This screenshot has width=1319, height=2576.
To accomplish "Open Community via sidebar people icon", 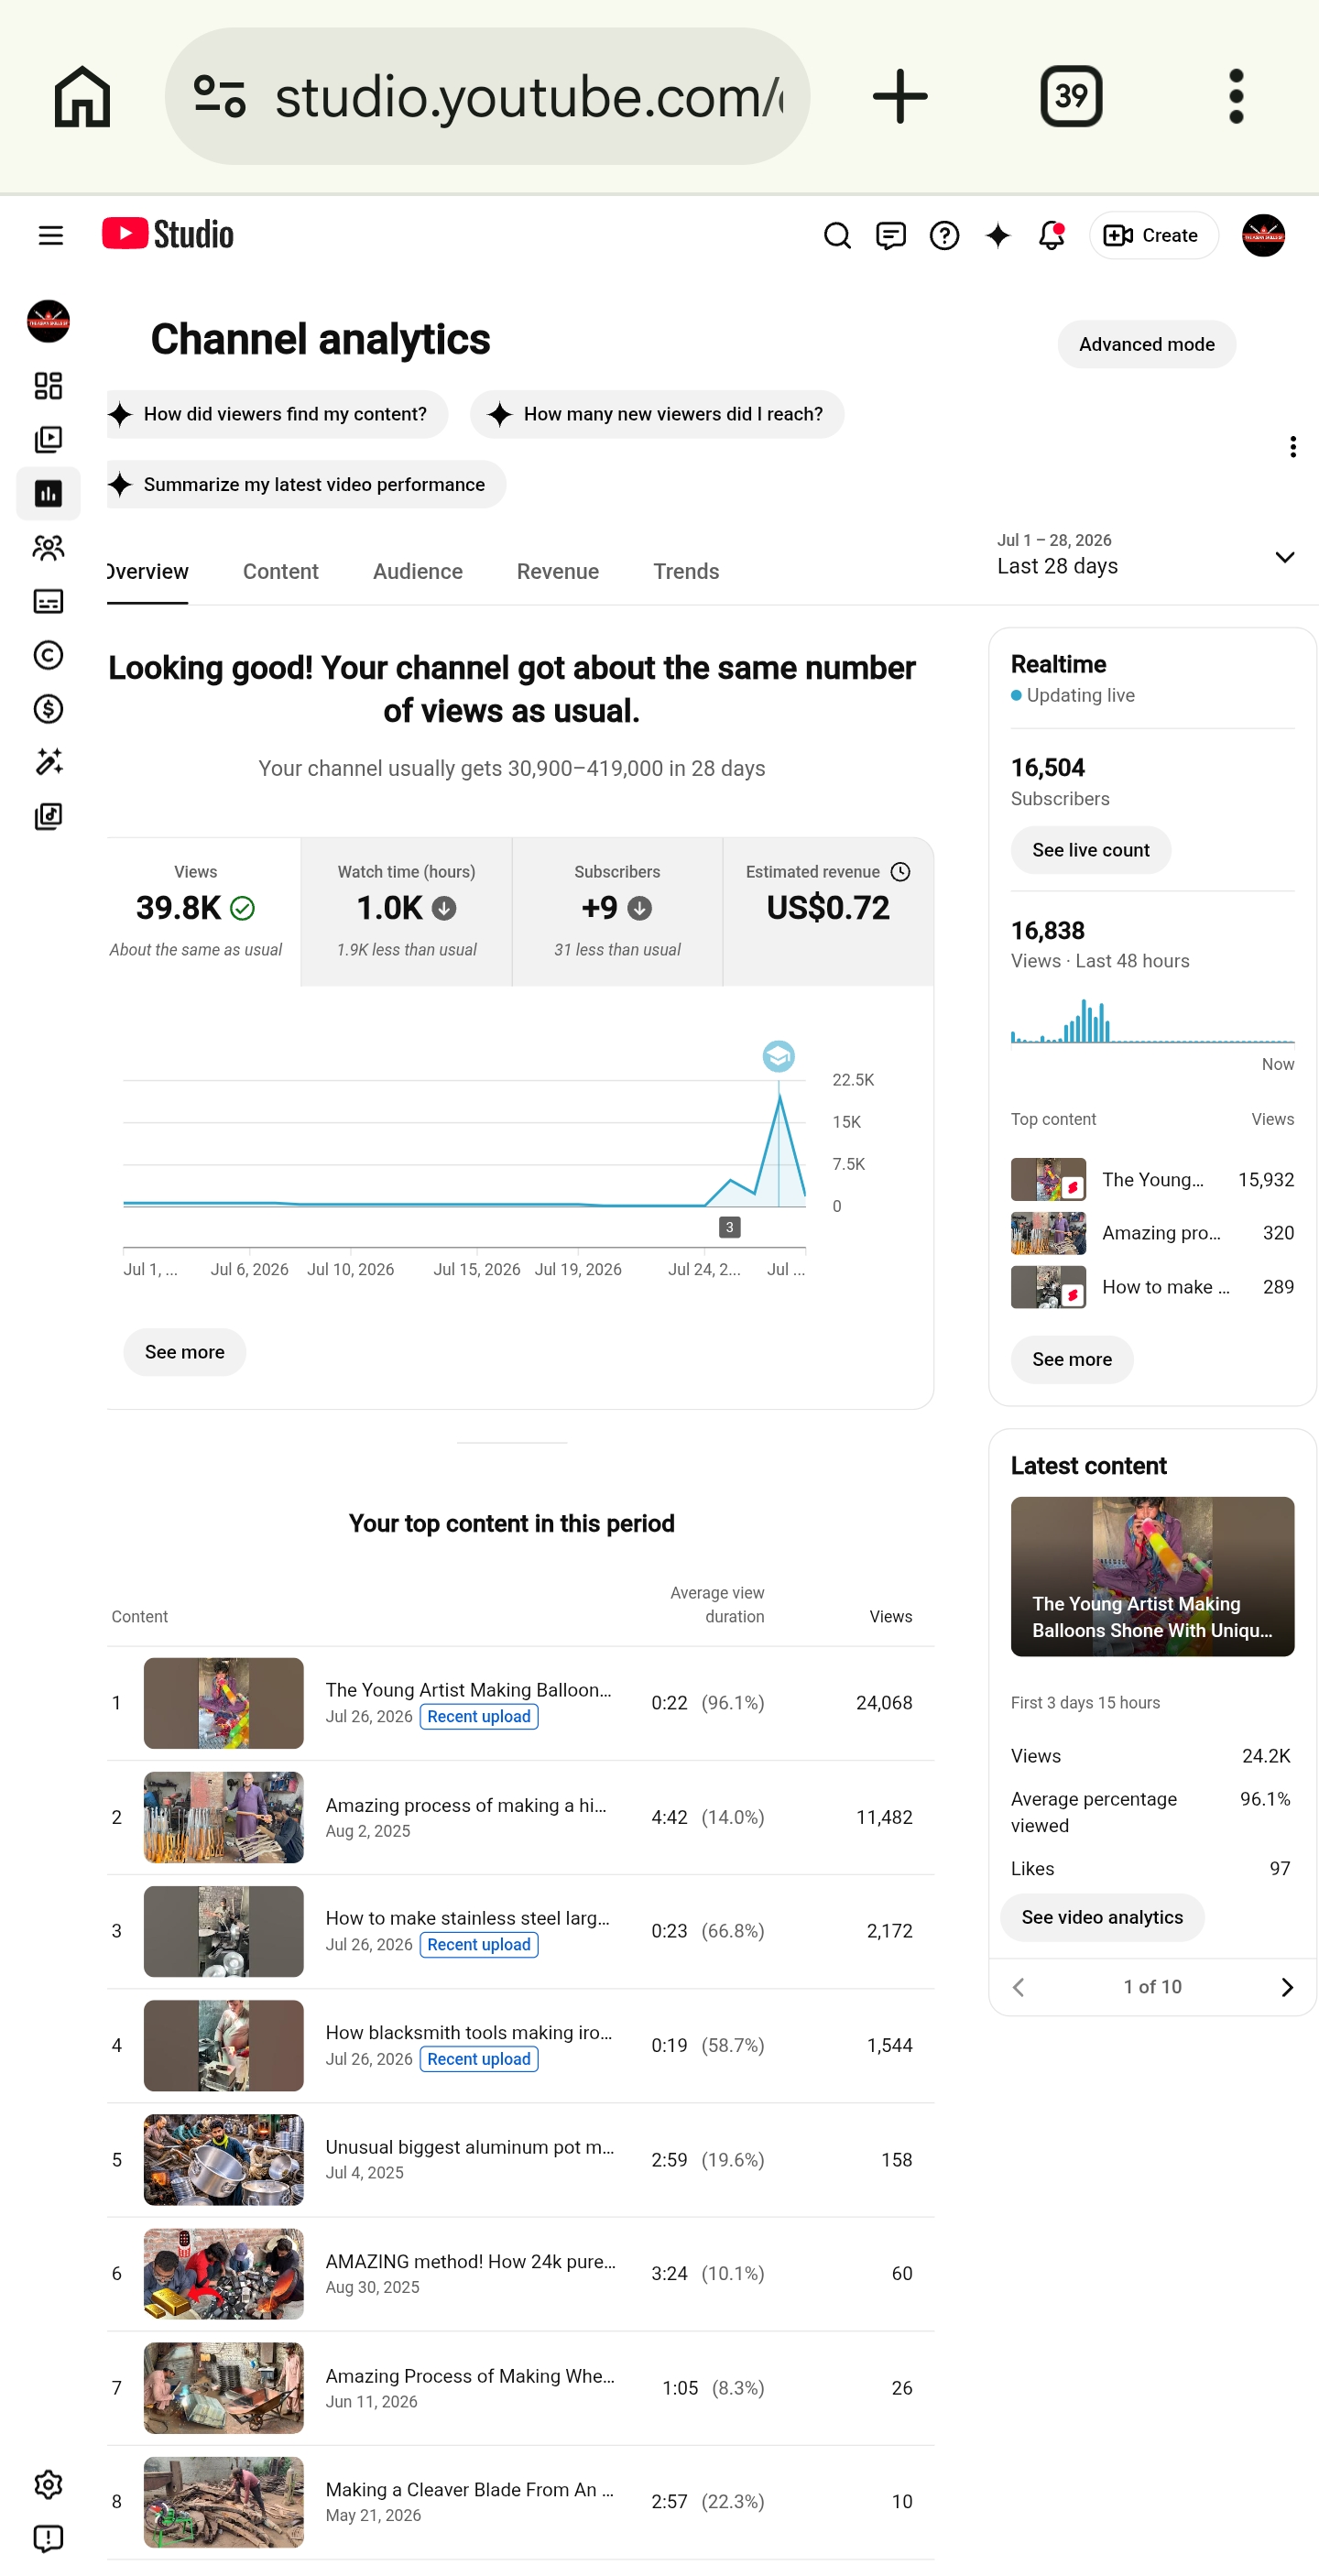I will click(48, 548).
